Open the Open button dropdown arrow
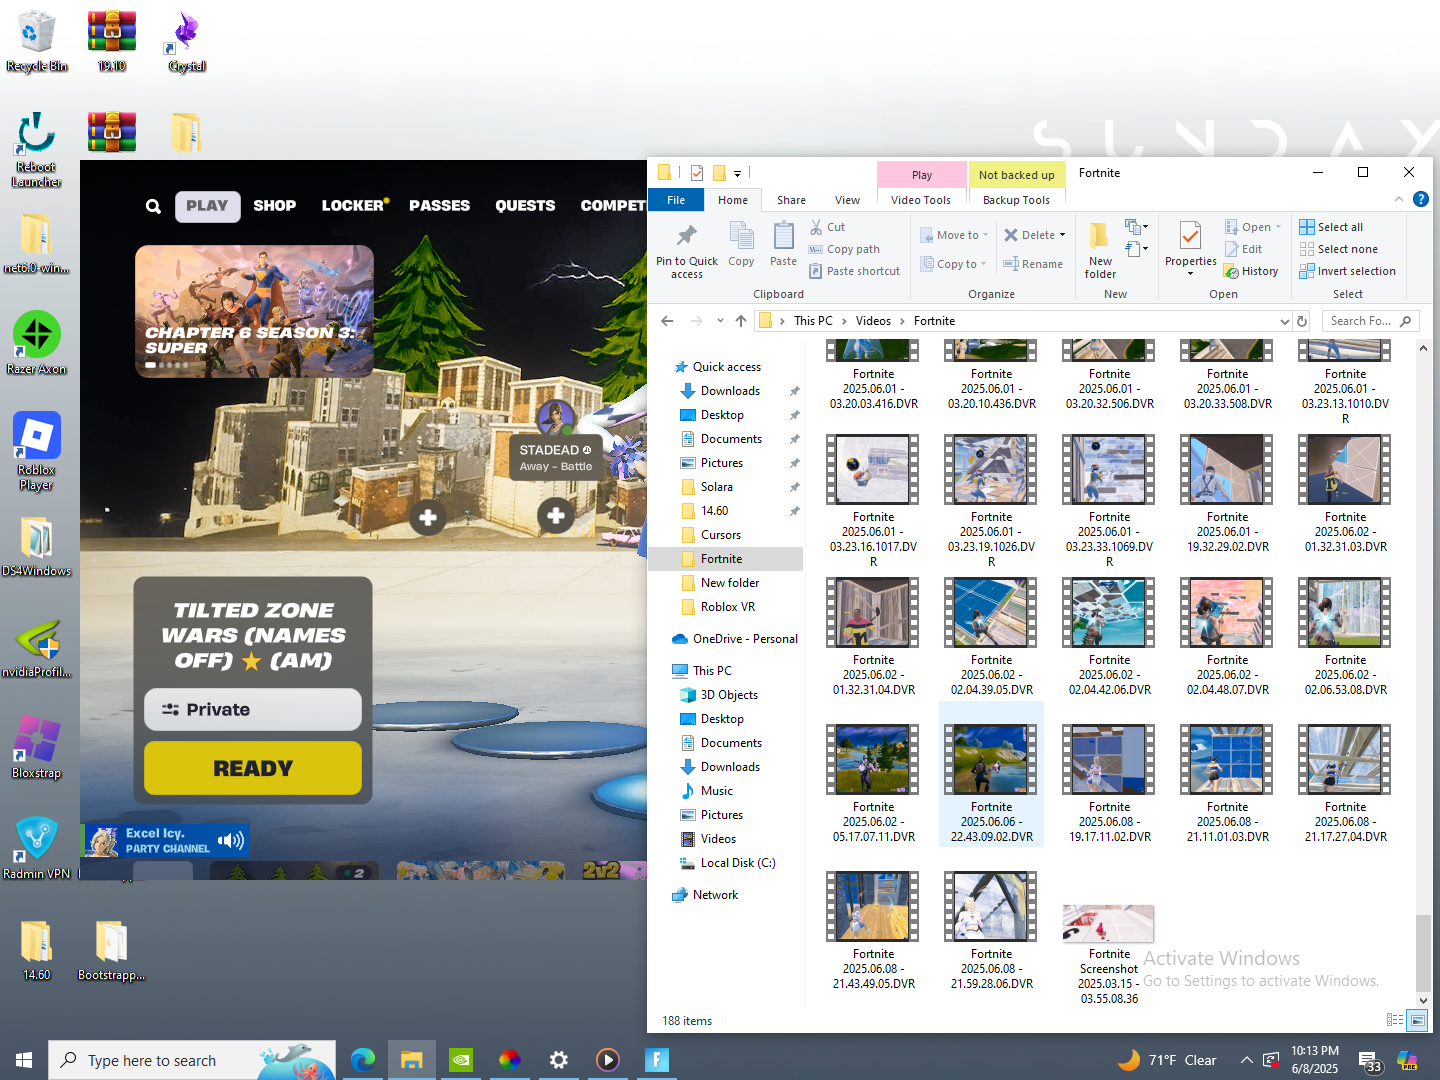This screenshot has height=1080, width=1440. (1278, 227)
